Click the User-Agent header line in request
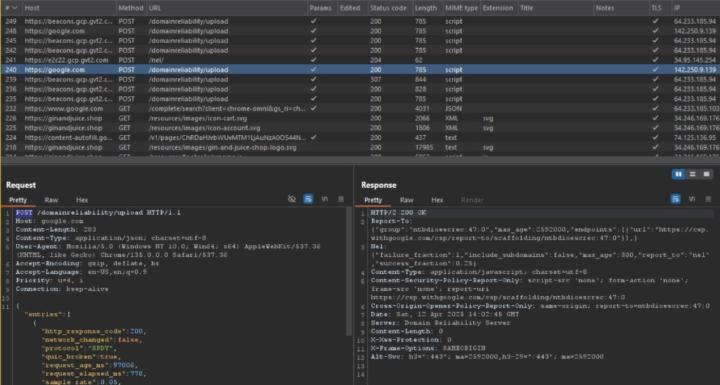 coord(168,250)
